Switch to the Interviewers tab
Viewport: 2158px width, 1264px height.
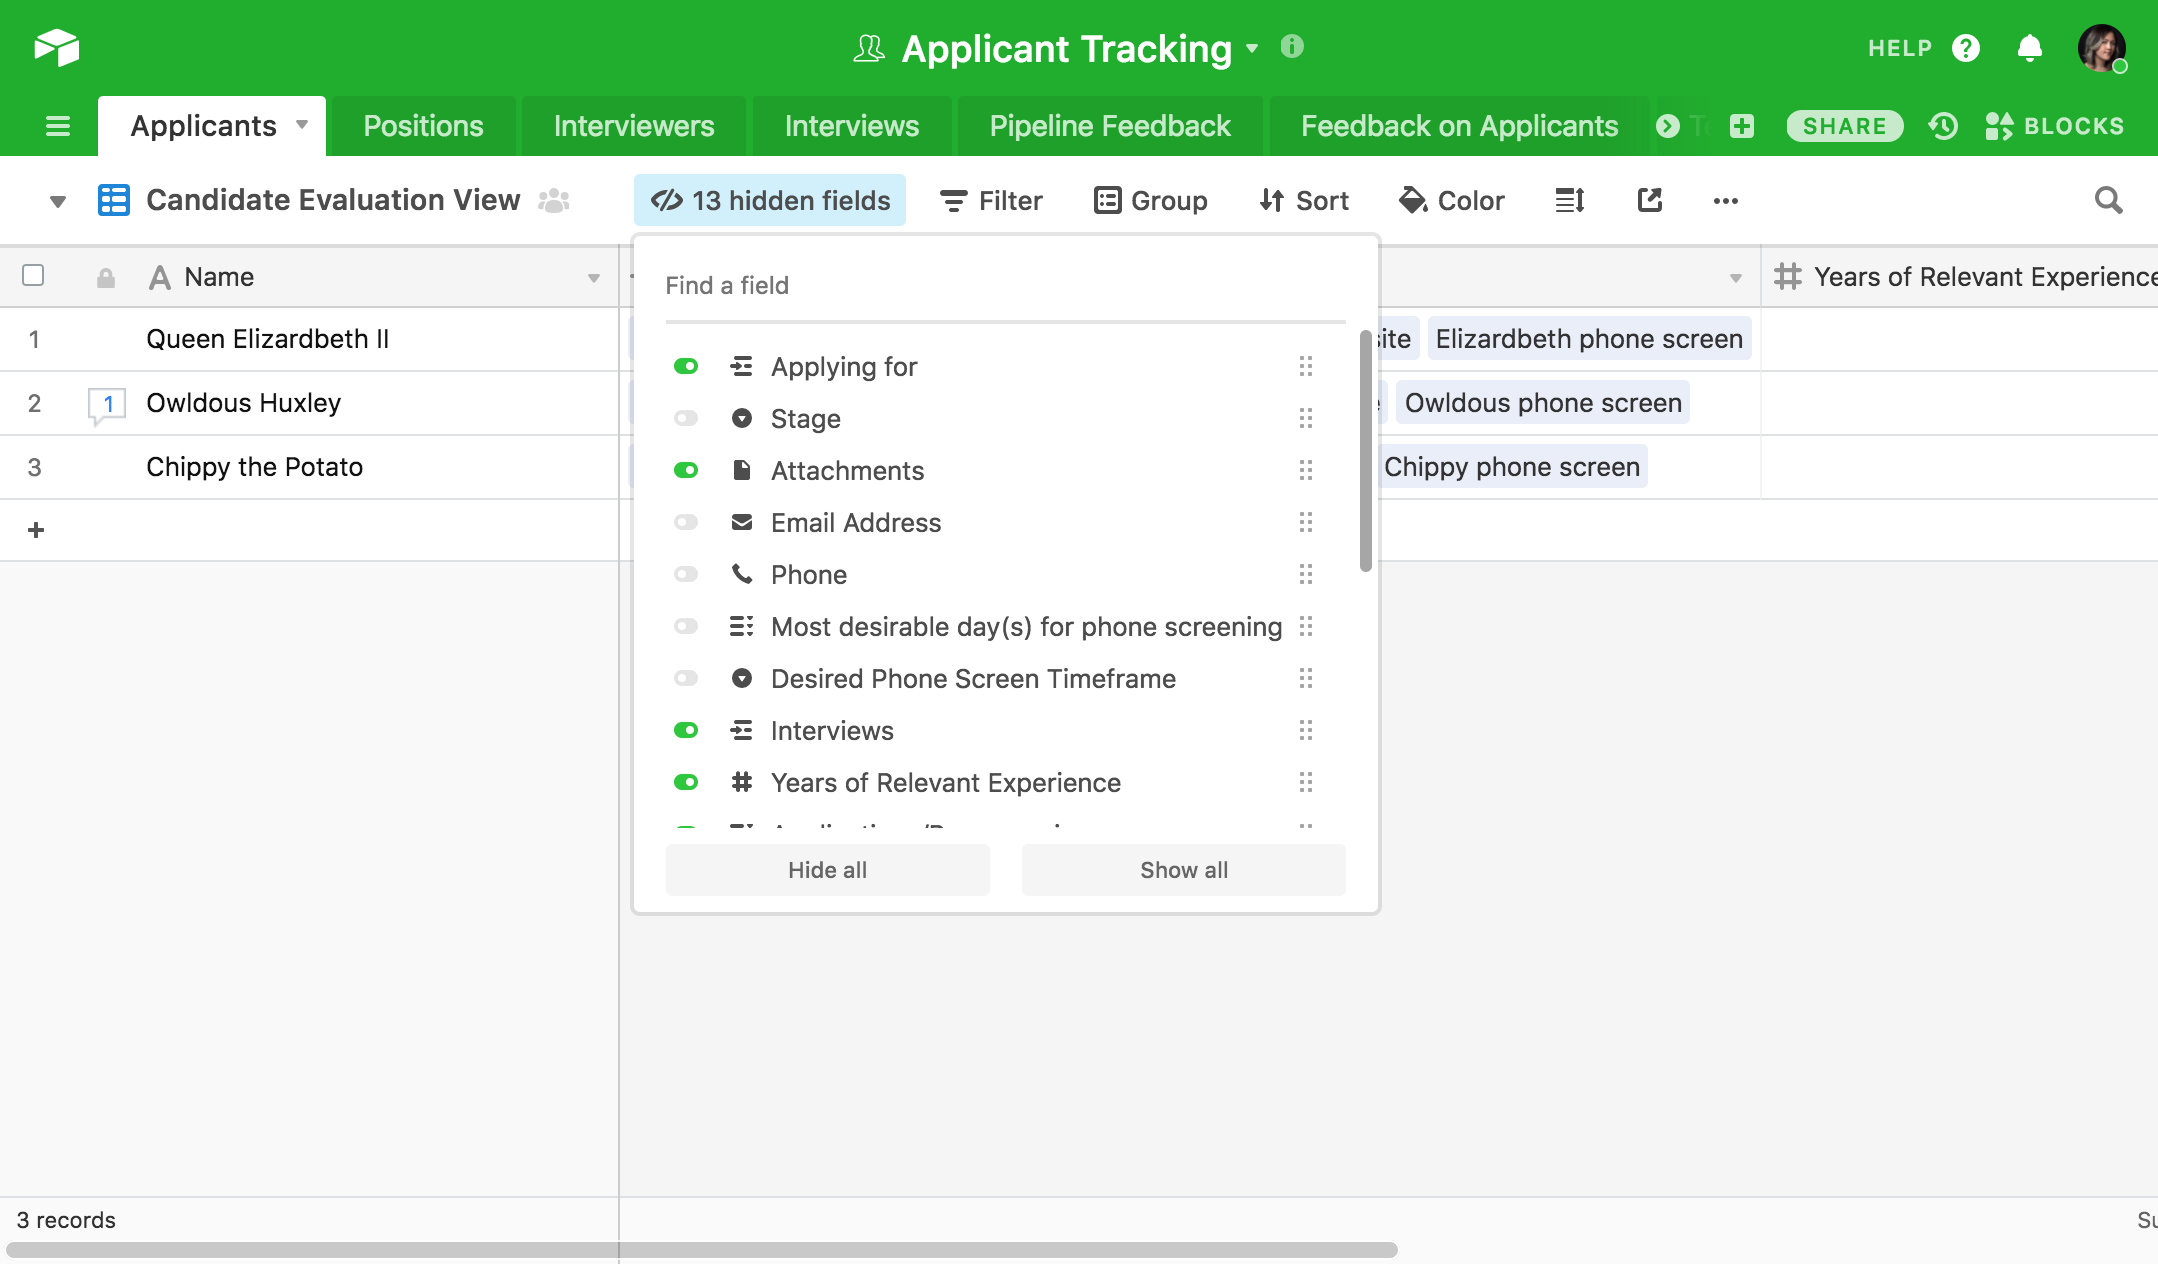click(x=634, y=126)
